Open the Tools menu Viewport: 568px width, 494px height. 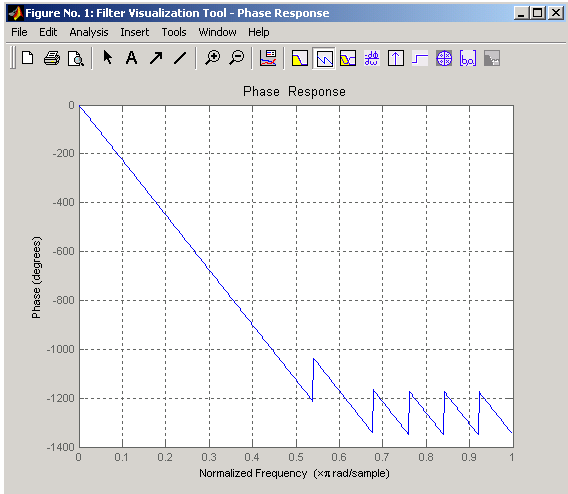pyautogui.click(x=174, y=32)
